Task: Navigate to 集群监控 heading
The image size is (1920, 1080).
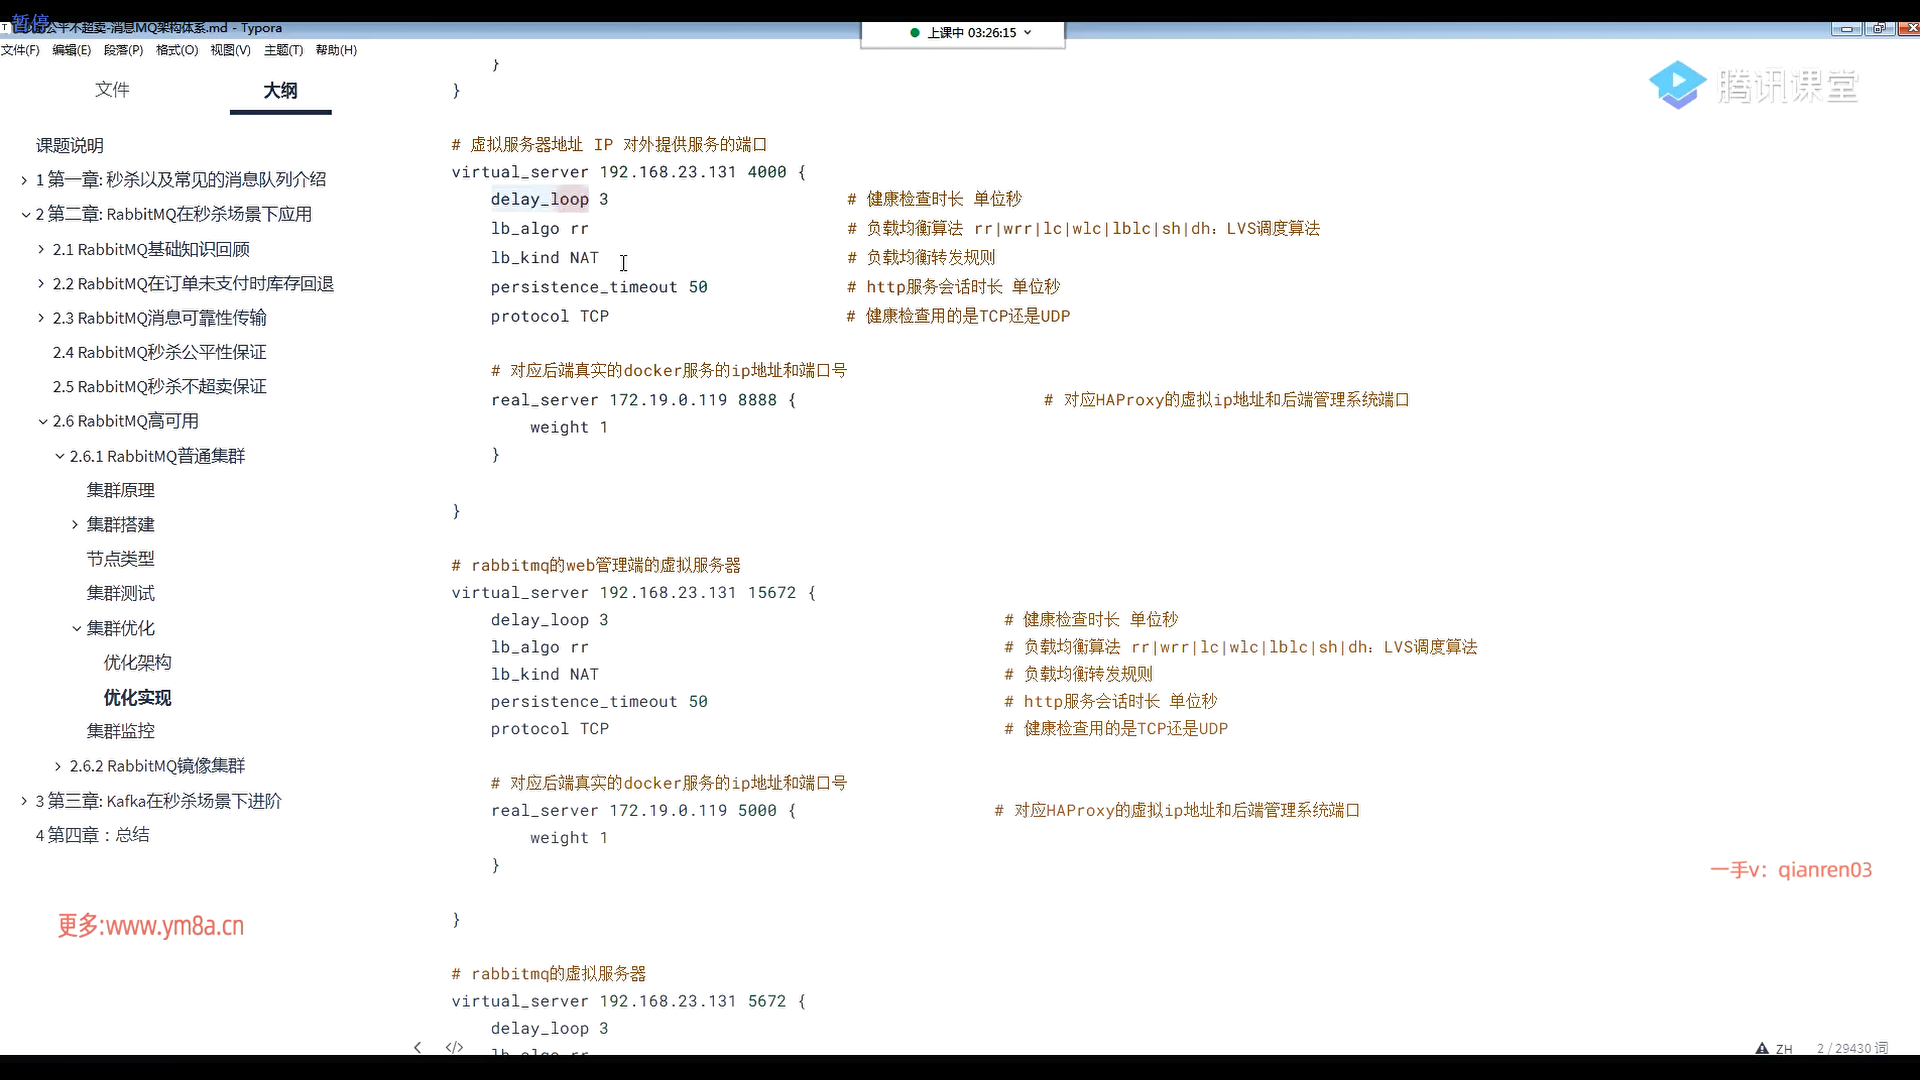Action: (x=120, y=731)
